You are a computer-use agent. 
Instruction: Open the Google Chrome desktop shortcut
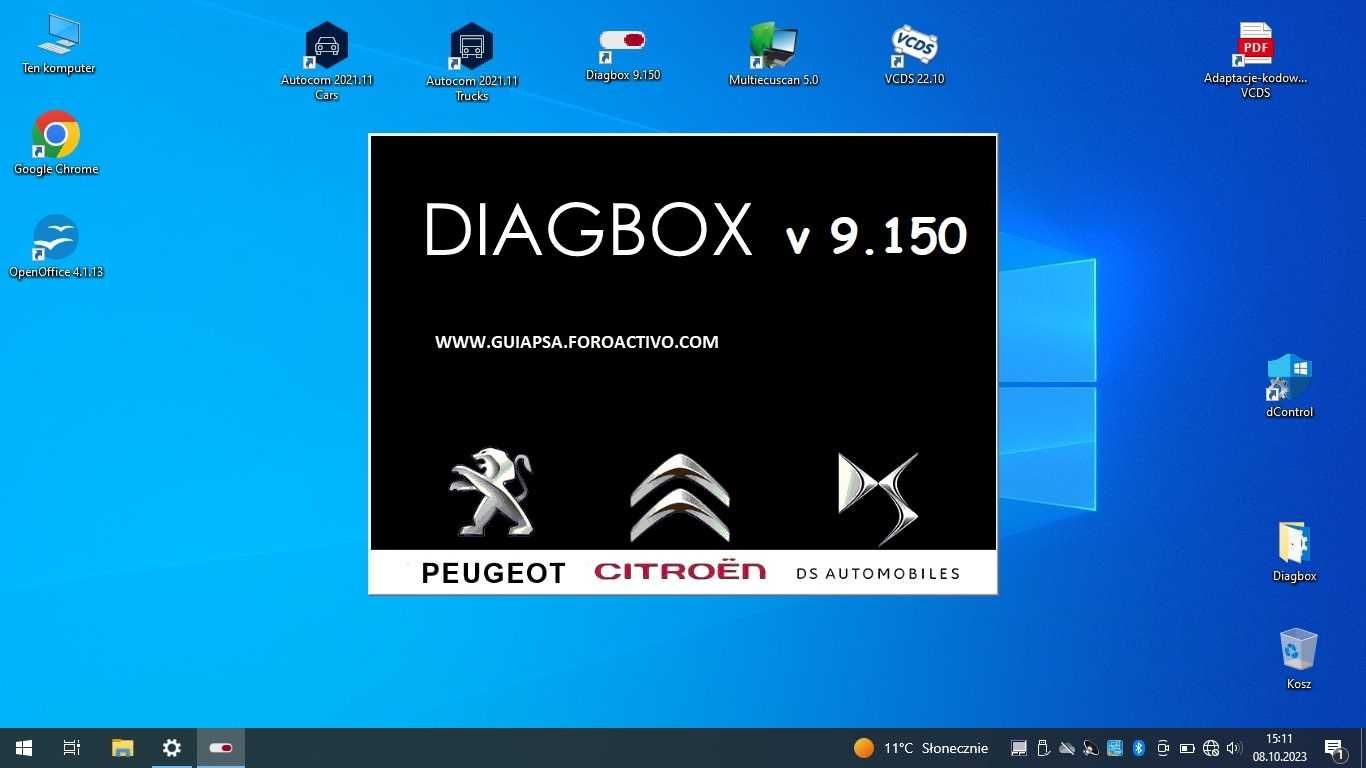pos(56,143)
